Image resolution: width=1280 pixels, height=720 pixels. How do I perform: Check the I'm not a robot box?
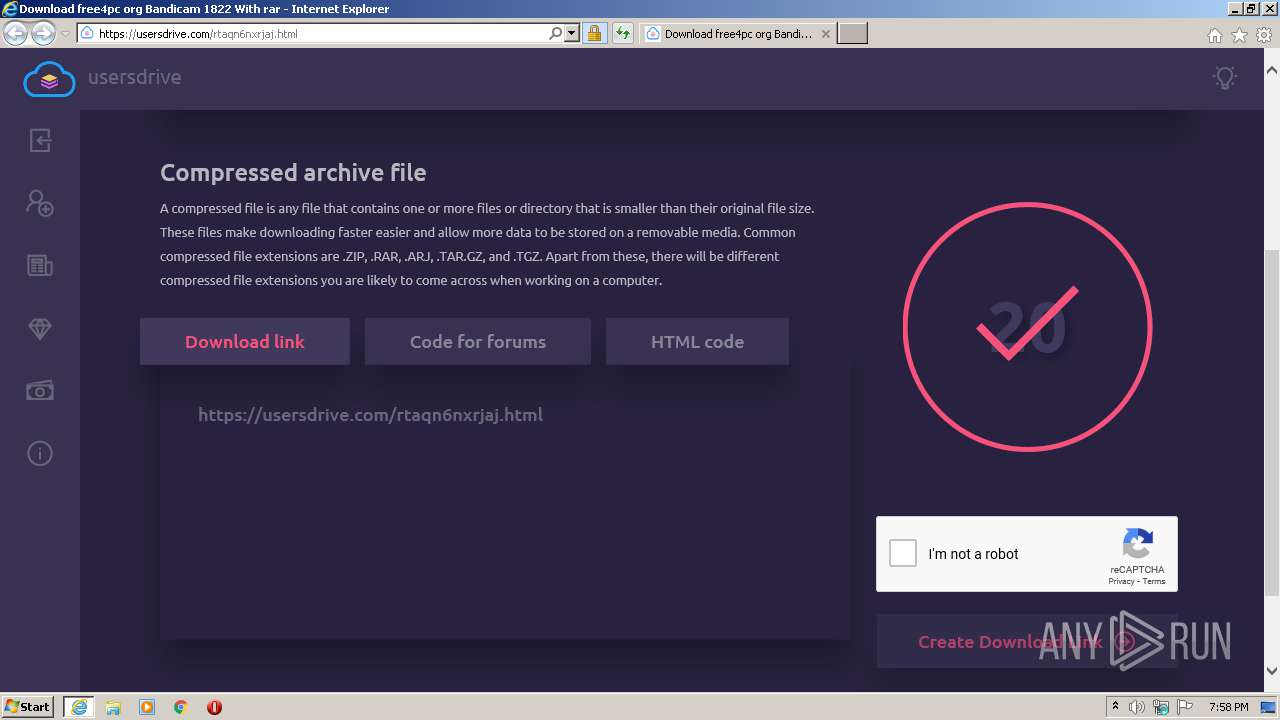click(x=903, y=553)
